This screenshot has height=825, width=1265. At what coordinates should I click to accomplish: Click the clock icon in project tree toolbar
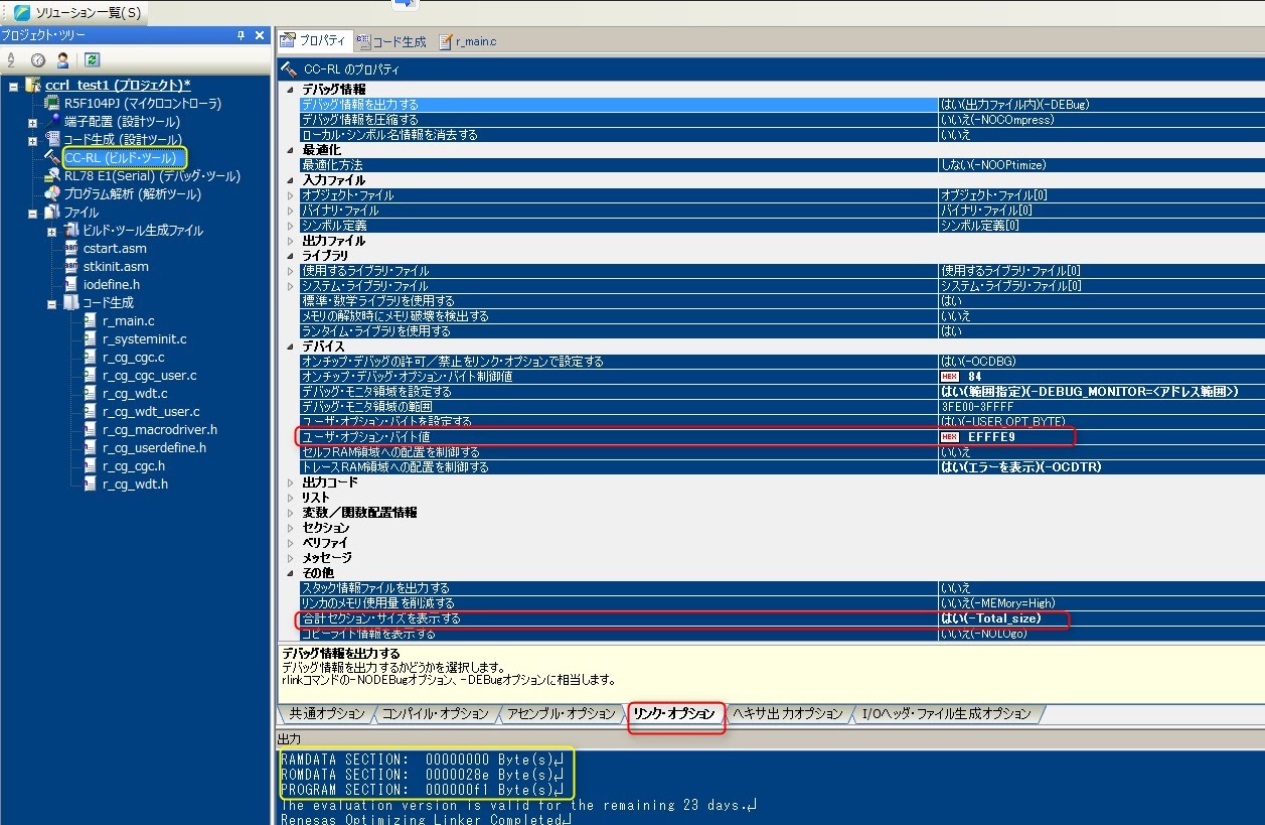click(x=38, y=60)
